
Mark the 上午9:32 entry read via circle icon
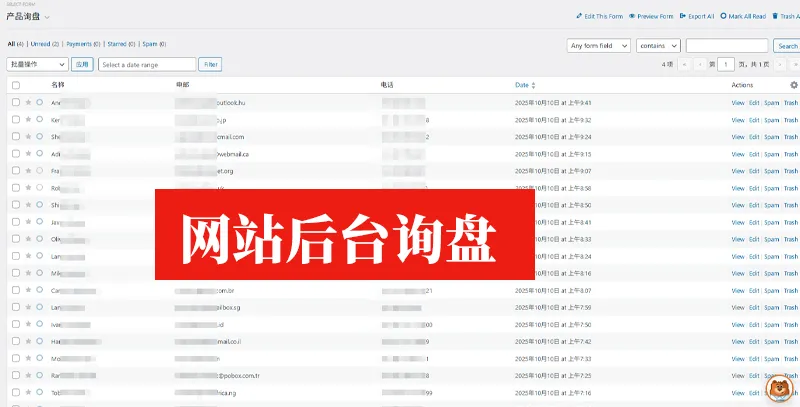pos(40,119)
